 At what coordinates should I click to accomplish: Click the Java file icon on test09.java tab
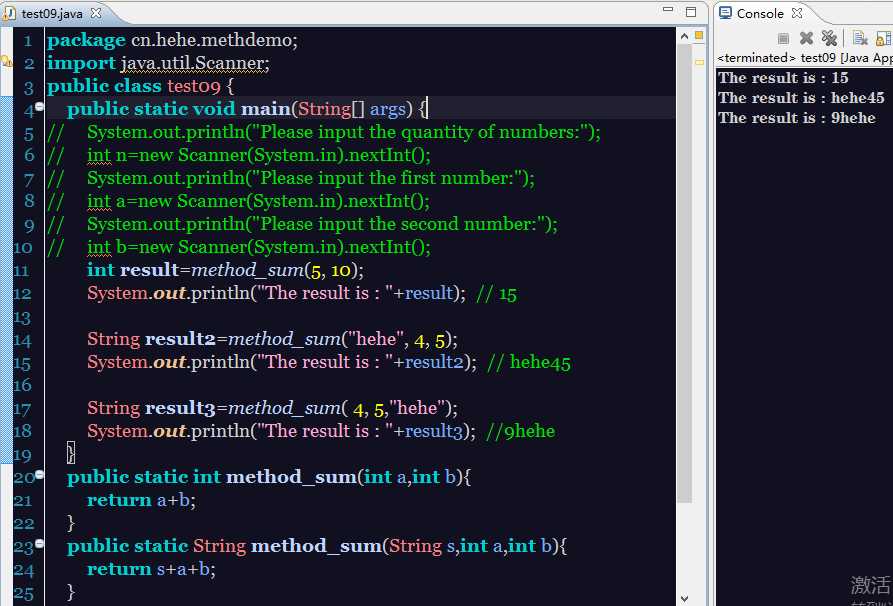tap(9, 13)
